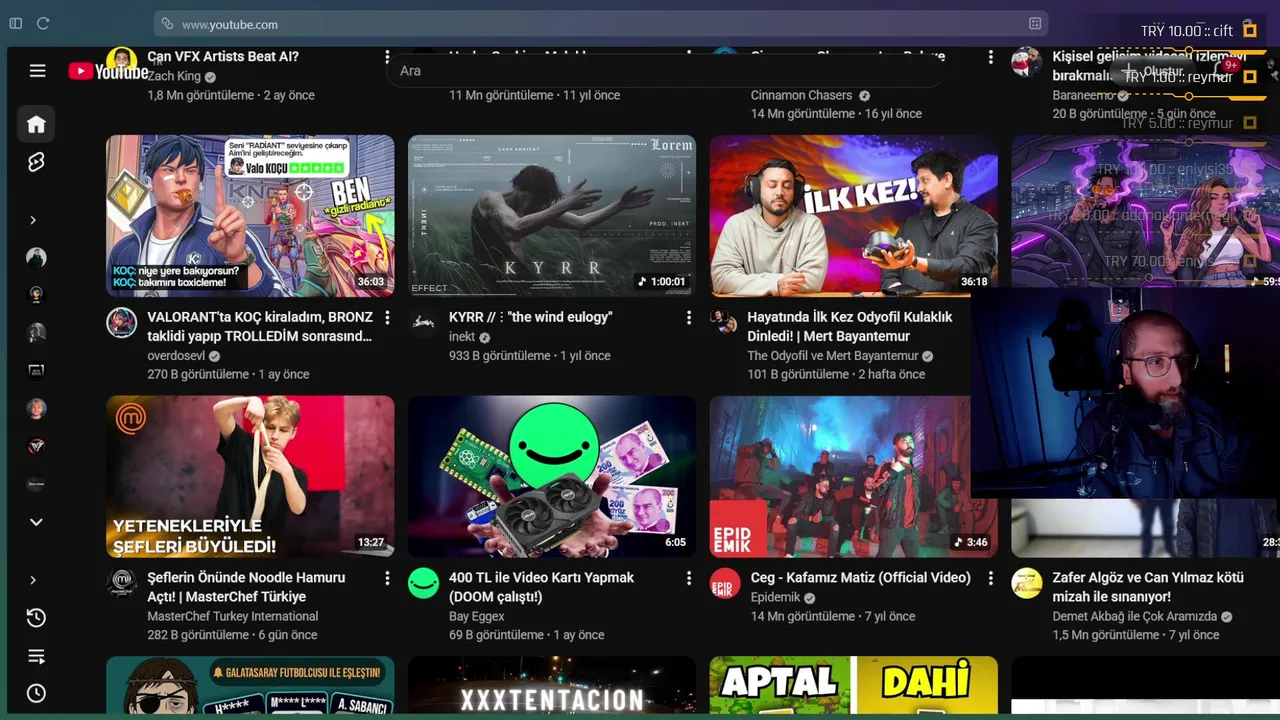This screenshot has width=1280, height=720.
Task: Expand the lower sidebar section chevron above History
Action: point(33,580)
